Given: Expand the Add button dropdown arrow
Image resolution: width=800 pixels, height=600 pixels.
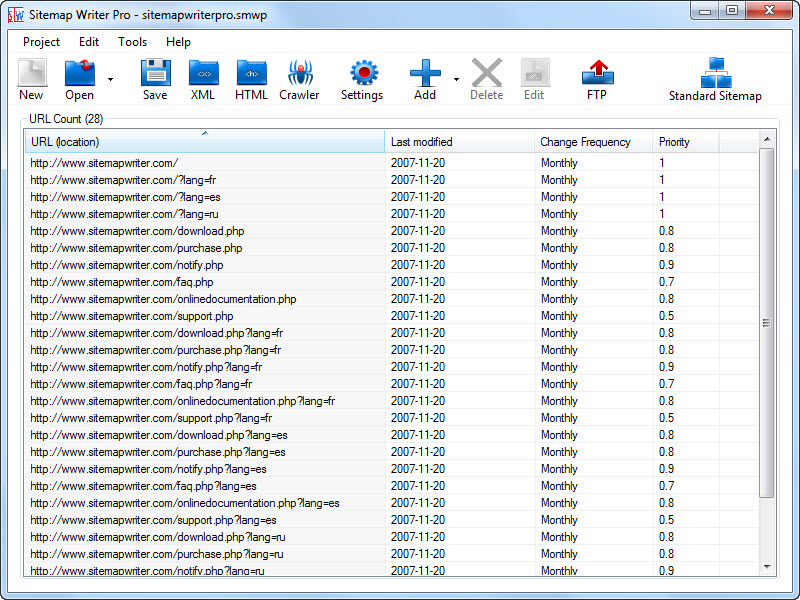Looking at the screenshot, I should coord(456,79).
